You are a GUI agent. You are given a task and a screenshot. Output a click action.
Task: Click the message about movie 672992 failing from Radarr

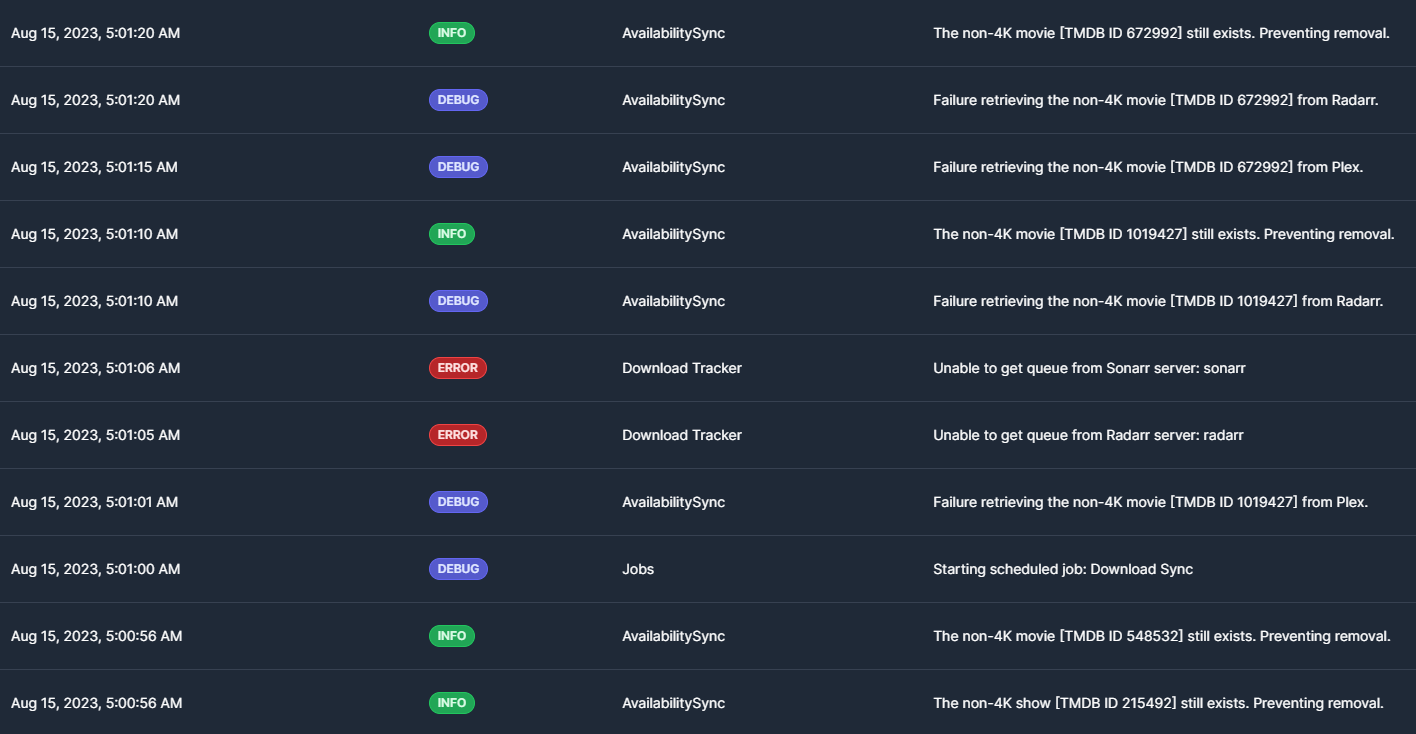pyautogui.click(x=1157, y=99)
